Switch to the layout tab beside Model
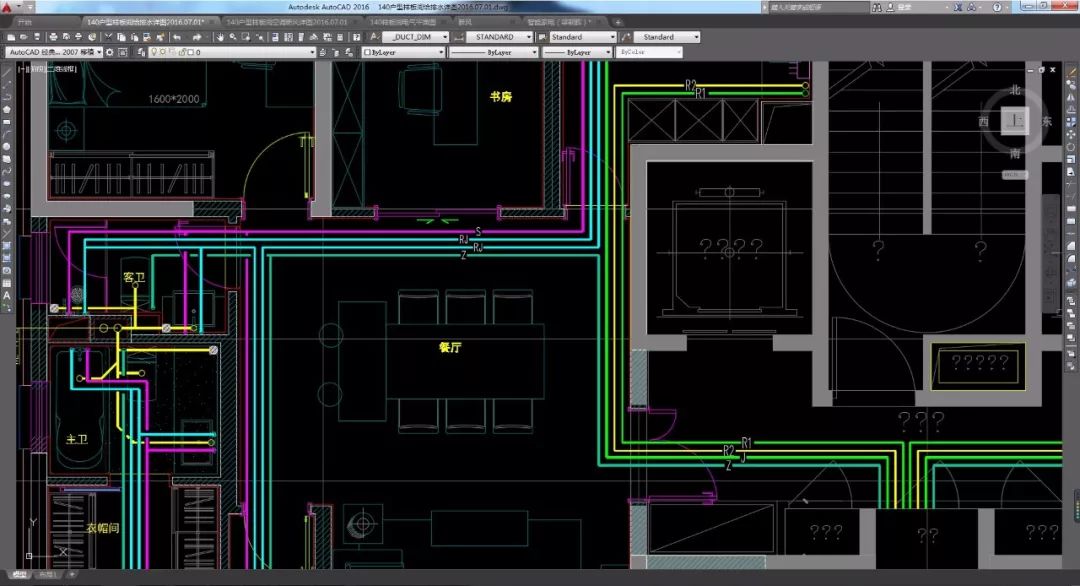The height and width of the screenshot is (586, 1080). click(48, 574)
